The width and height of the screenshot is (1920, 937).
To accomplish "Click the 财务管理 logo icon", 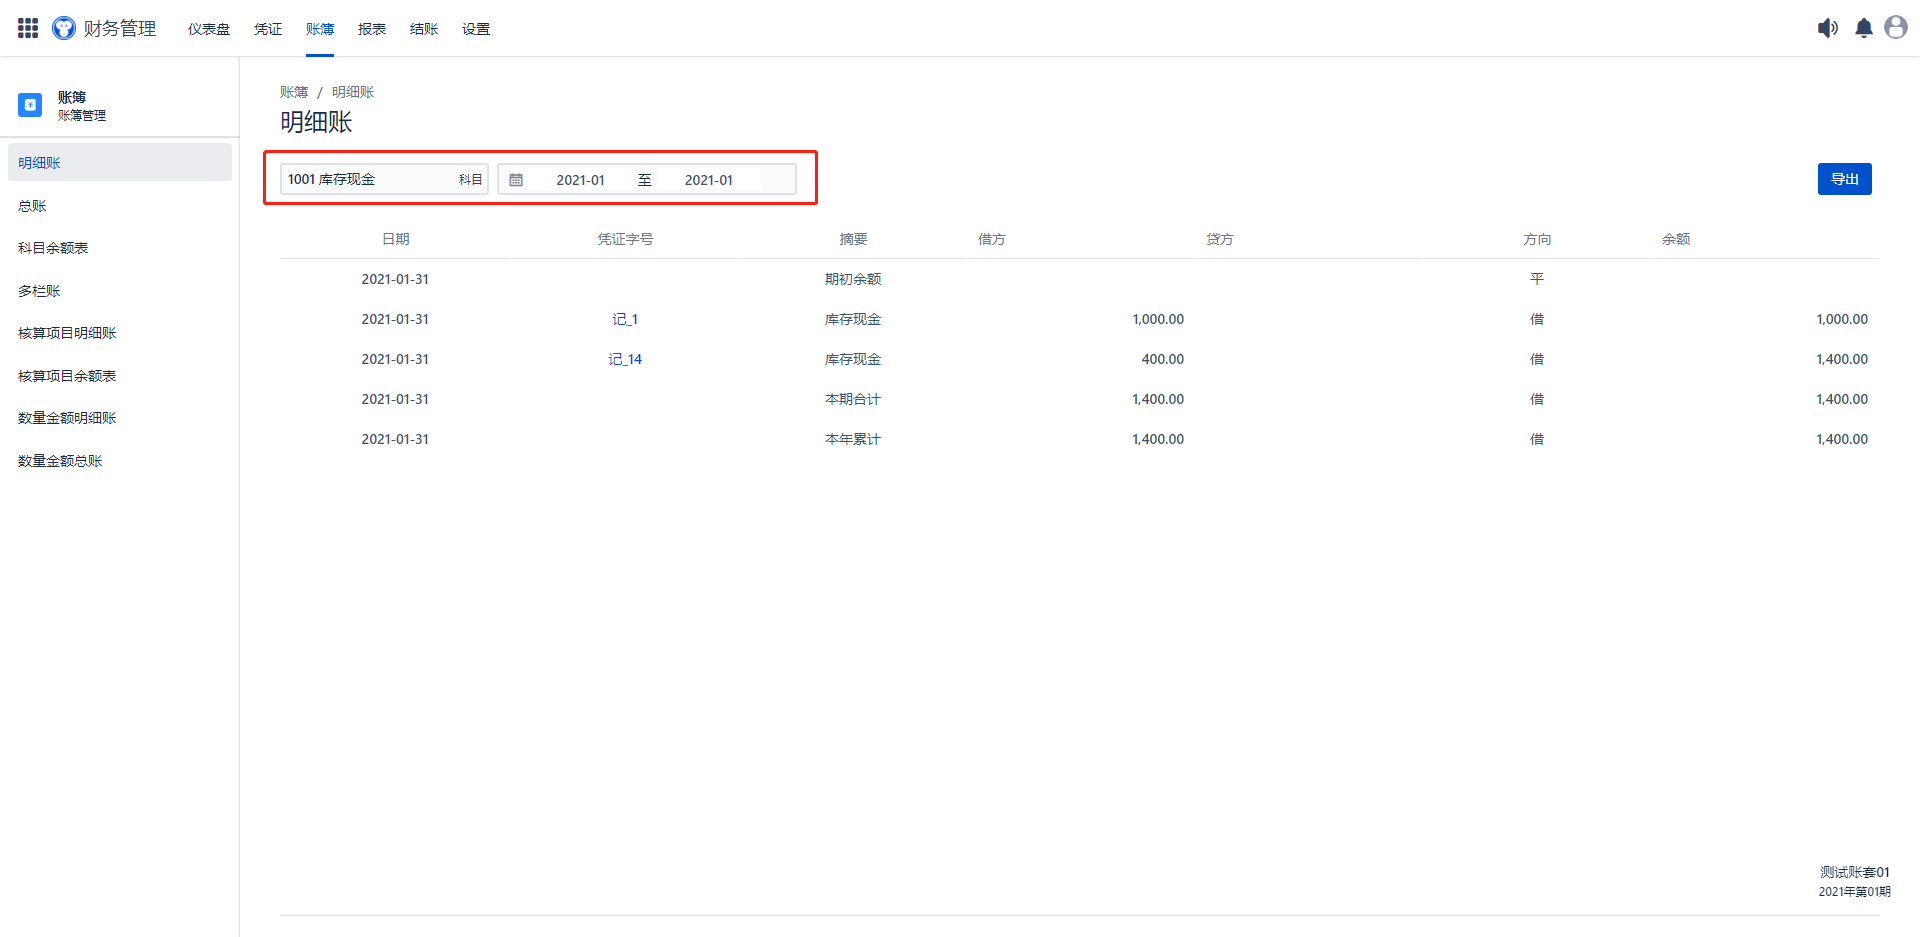I will coord(64,28).
